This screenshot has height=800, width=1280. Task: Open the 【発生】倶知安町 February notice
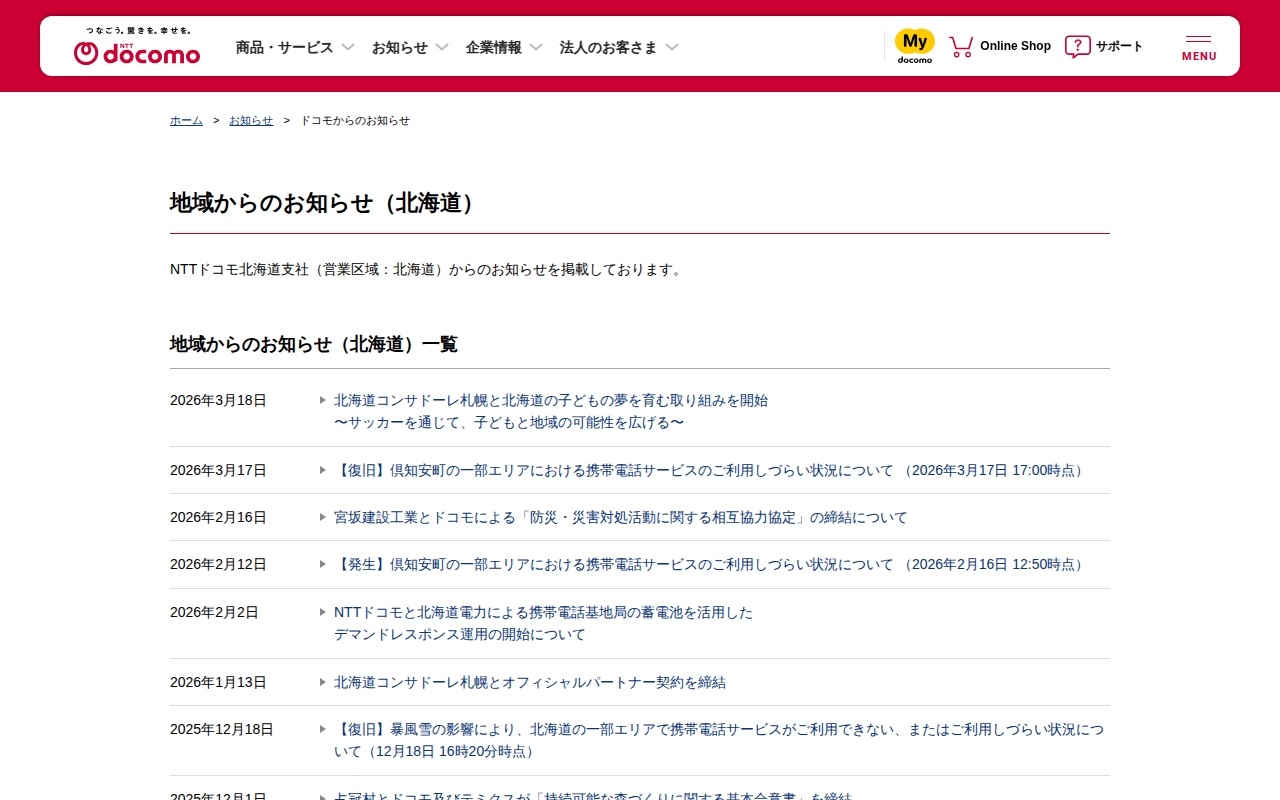711,564
